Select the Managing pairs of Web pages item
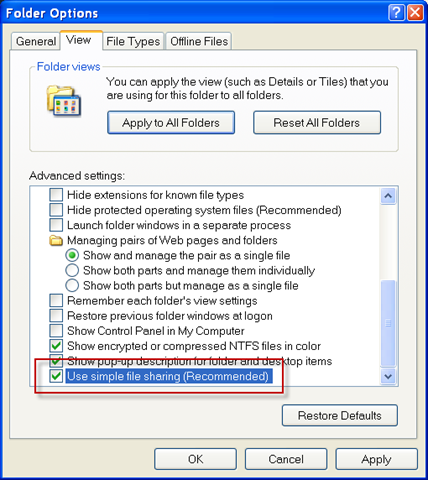428x480 pixels. (172, 240)
